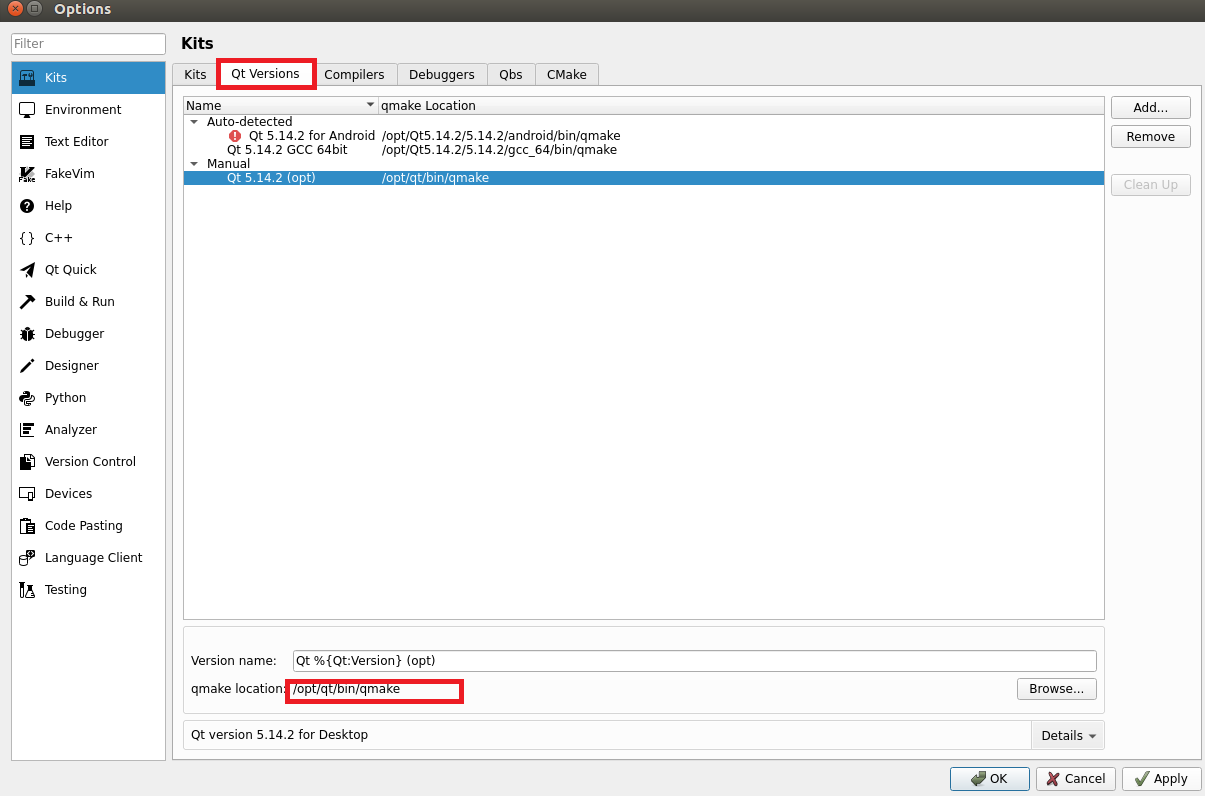Viewport: 1205px width, 796px height.
Task: Open the Kits category icon in sidebar
Action: click(x=27, y=77)
